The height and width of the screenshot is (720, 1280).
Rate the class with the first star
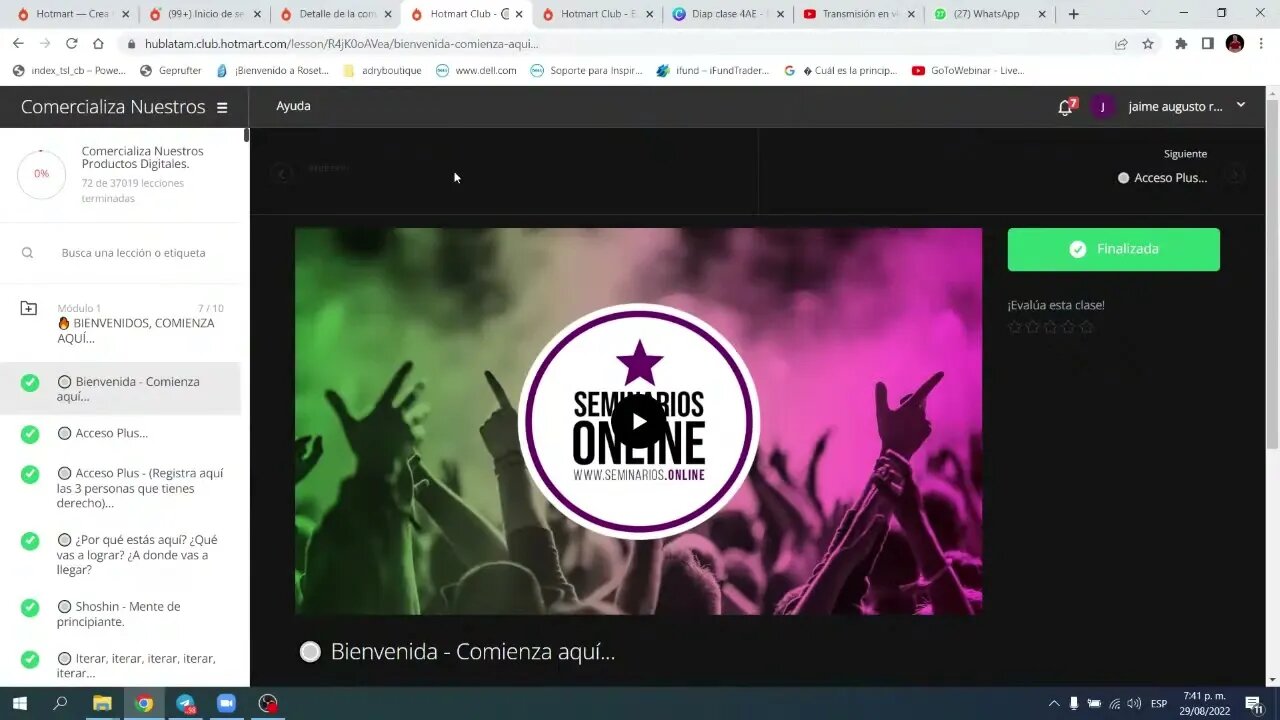pyautogui.click(x=1015, y=327)
